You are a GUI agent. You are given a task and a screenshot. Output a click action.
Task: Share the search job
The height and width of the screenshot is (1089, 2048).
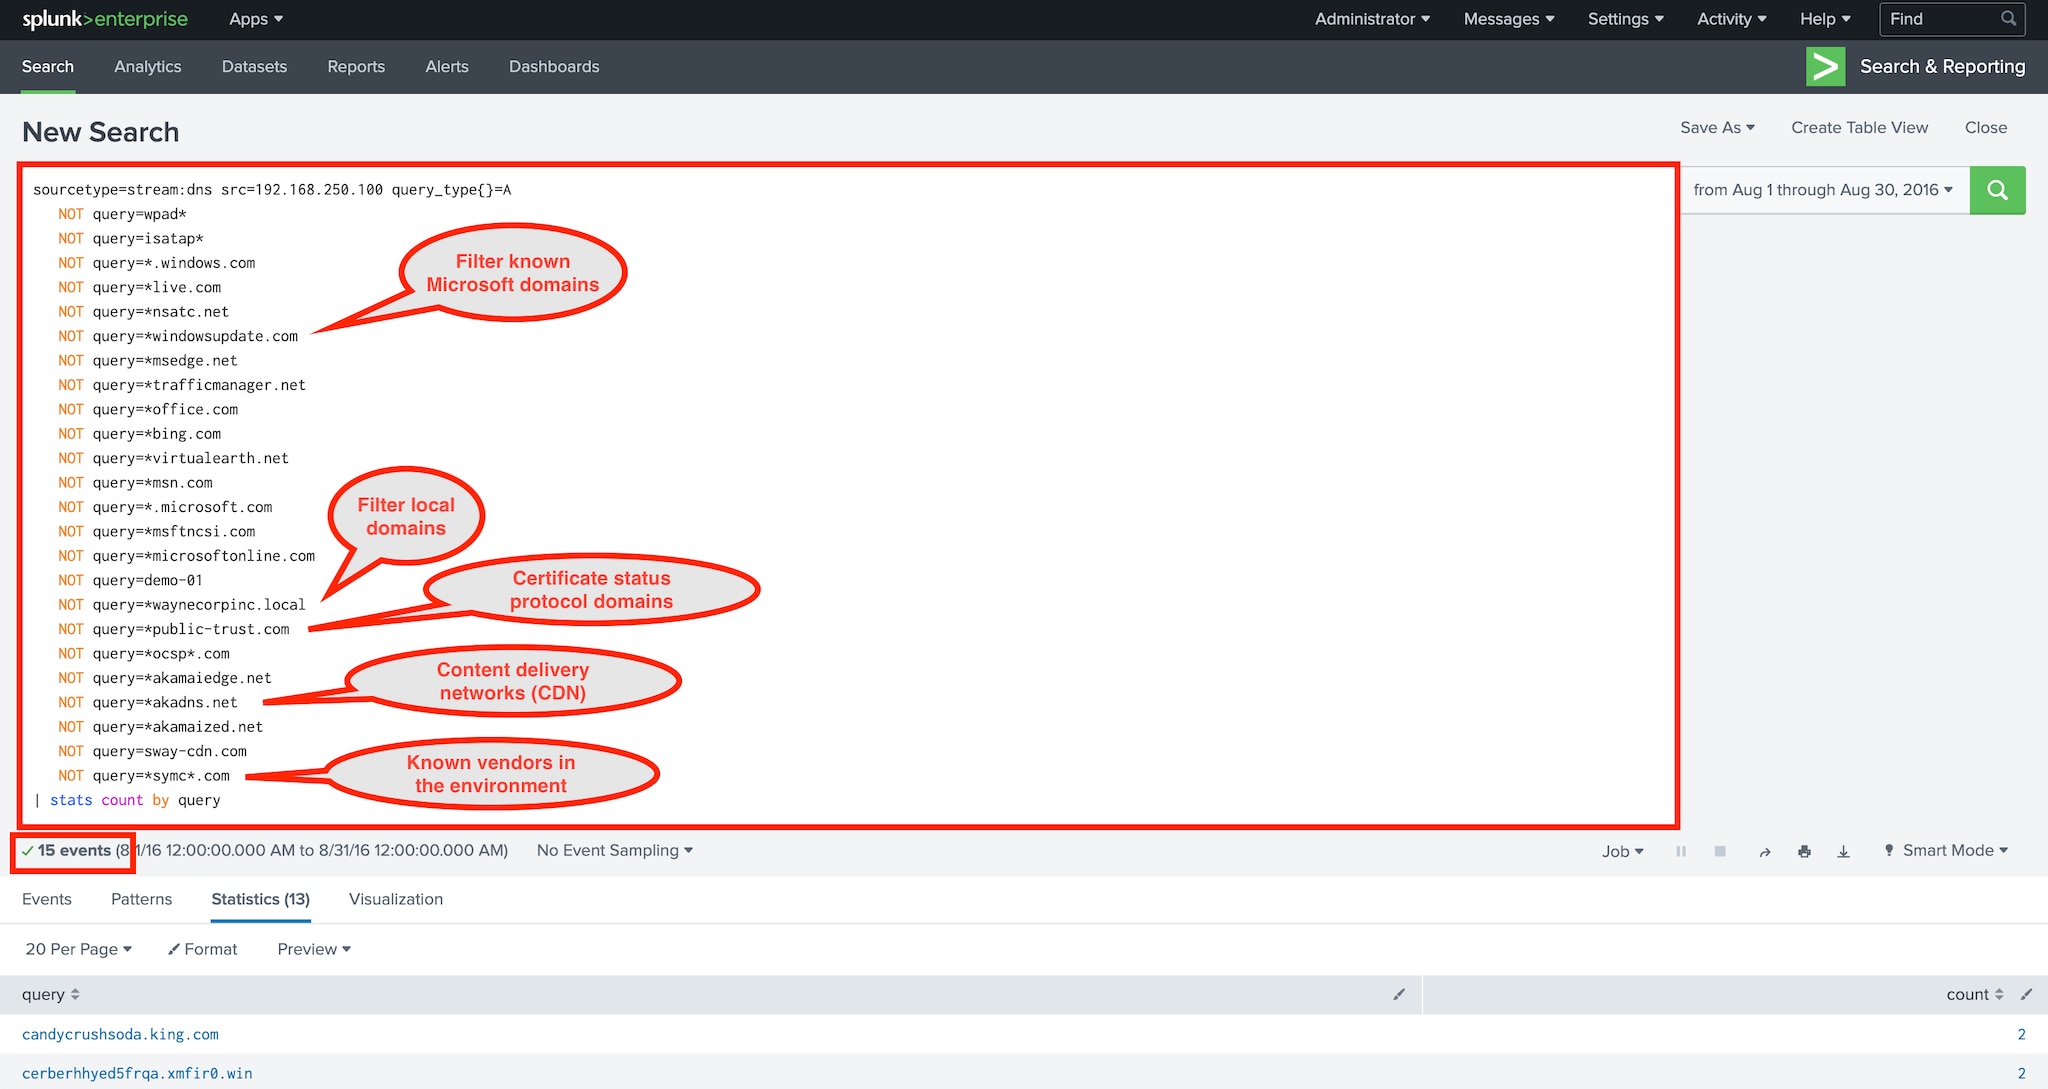(1765, 851)
